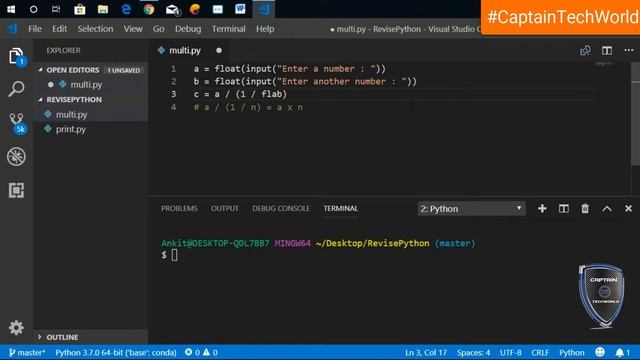Open notifications bell in status bar
Image resolution: width=640 pixels, height=360 pixels.
tap(622, 352)
